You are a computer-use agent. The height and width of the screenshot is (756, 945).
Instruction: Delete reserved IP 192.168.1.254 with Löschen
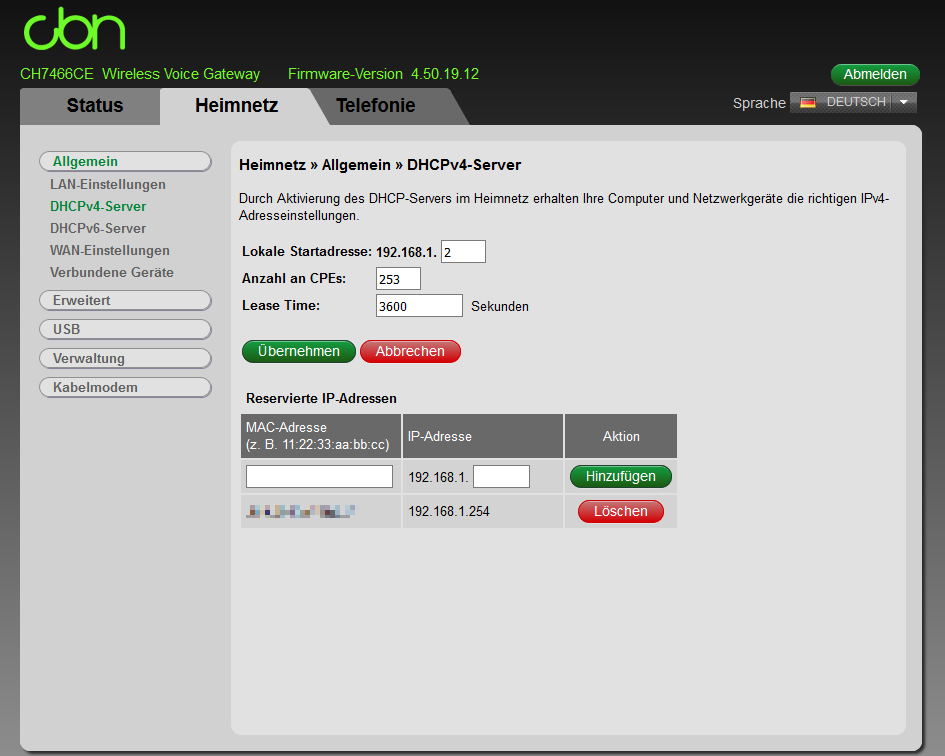coord(620,511)
